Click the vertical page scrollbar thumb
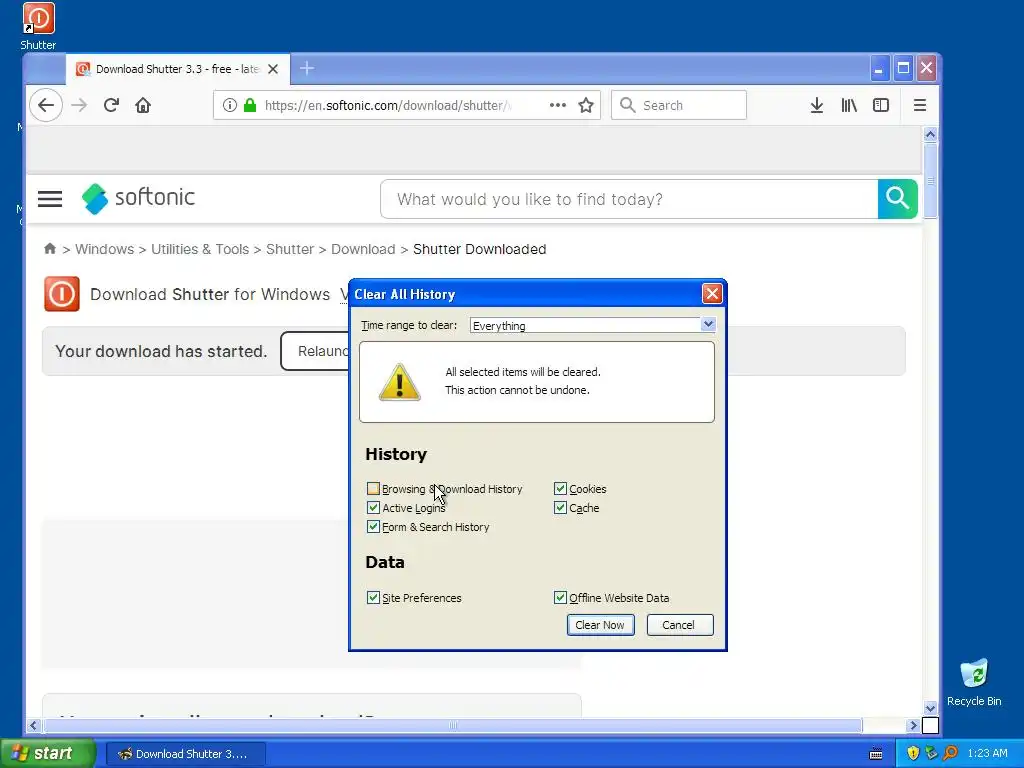The image size is (1024, 768). (930, 180)
